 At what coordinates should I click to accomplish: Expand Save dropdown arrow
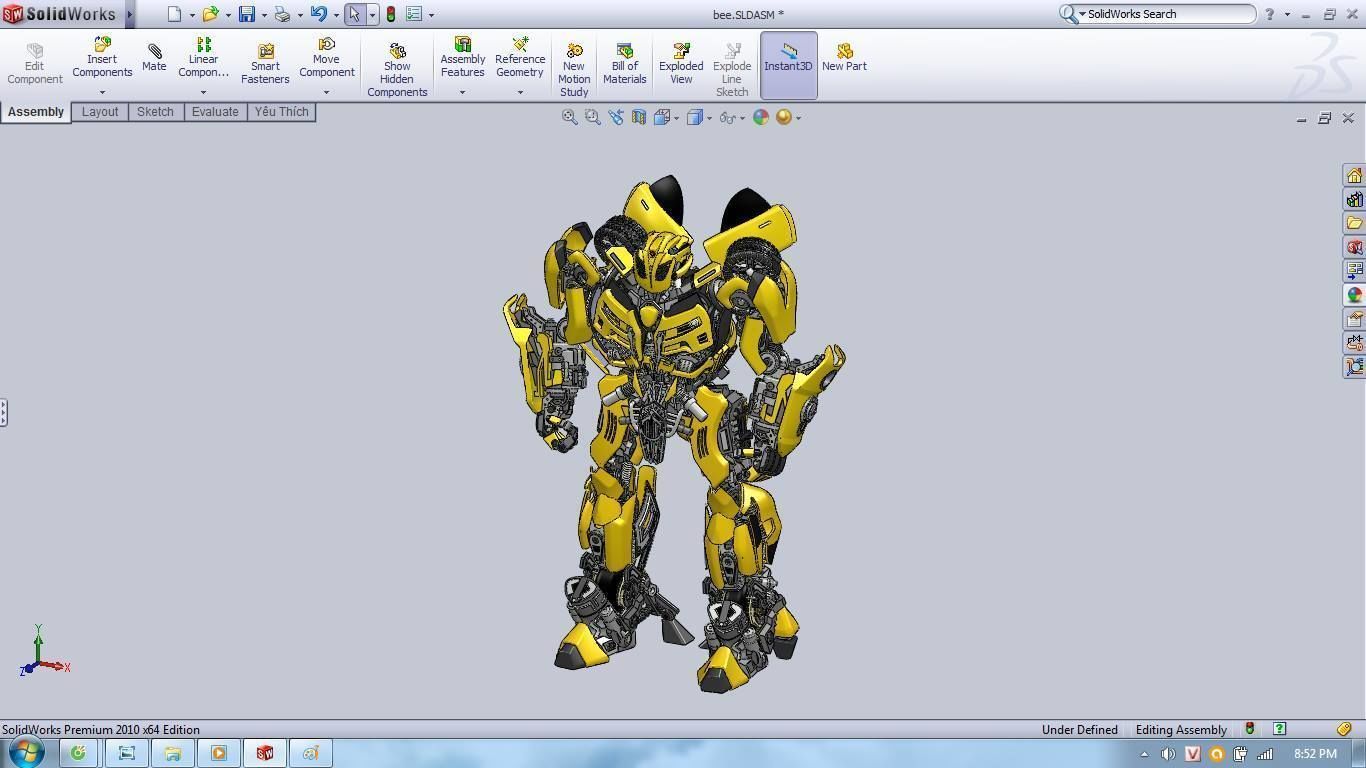click(264, 15)
